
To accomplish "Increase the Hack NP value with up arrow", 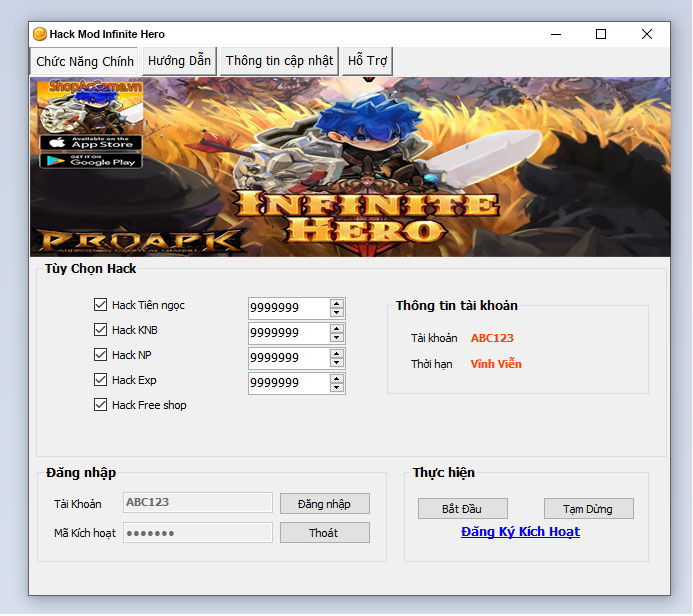I will click(x=336, y=354).
